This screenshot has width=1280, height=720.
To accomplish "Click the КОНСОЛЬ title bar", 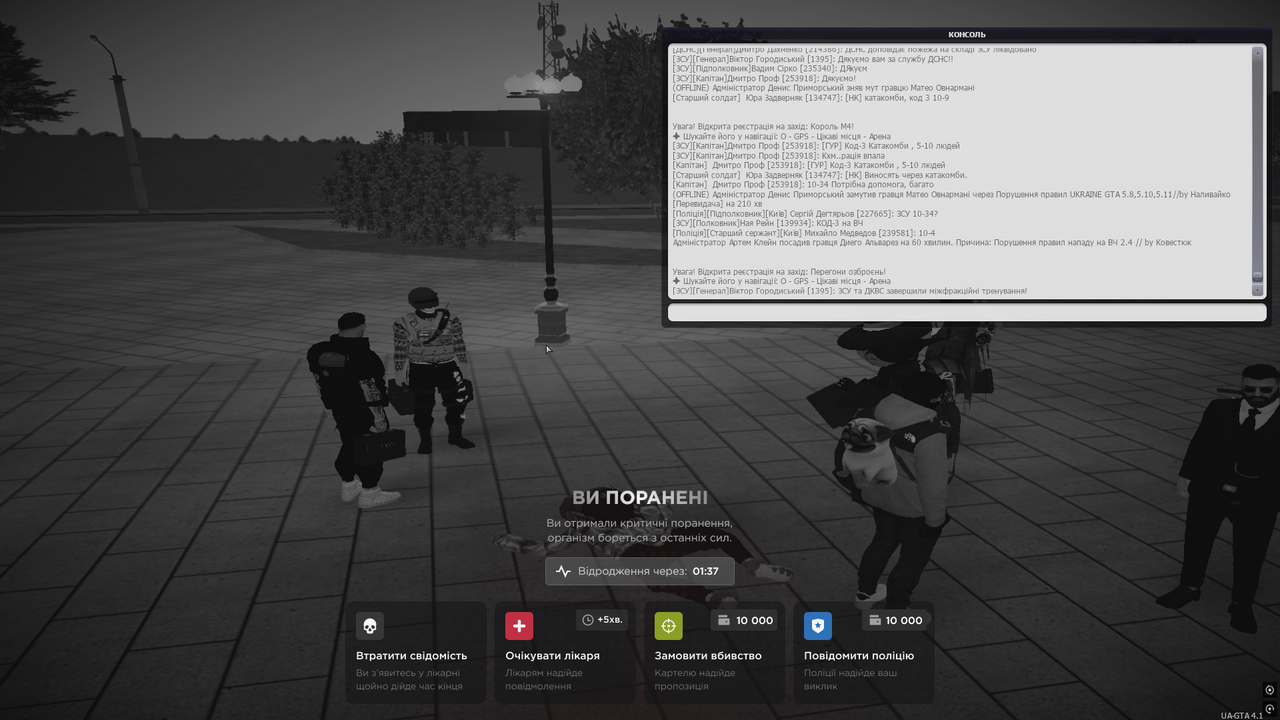I will click(x=967, y=34).
